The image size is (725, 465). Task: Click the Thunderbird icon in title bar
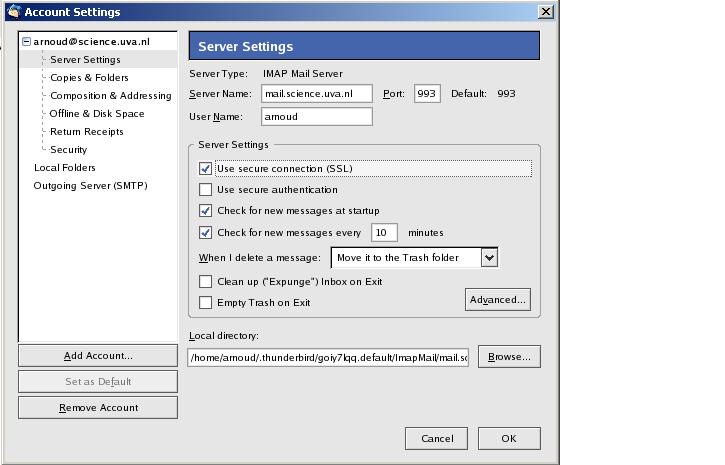pyautogui.click(x=13, y=12)
